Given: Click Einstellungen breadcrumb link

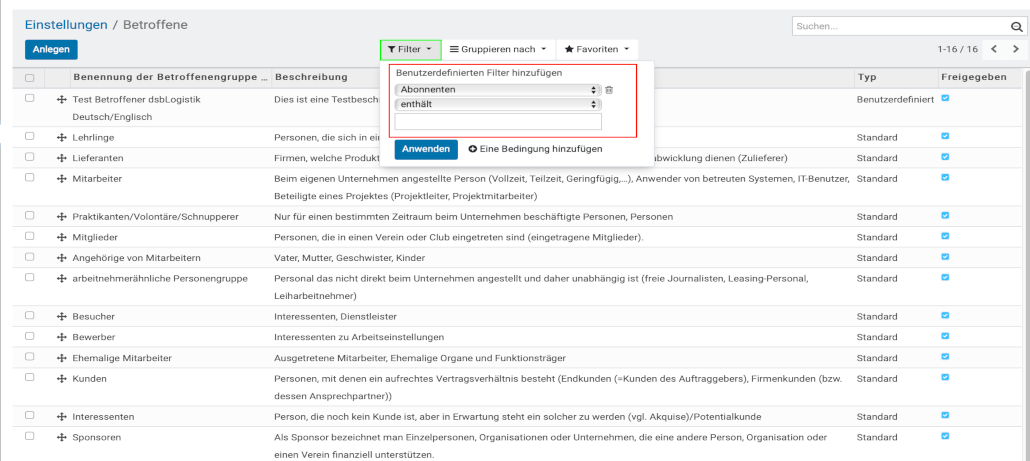Looking at the screenshot, I should [66, 24].
